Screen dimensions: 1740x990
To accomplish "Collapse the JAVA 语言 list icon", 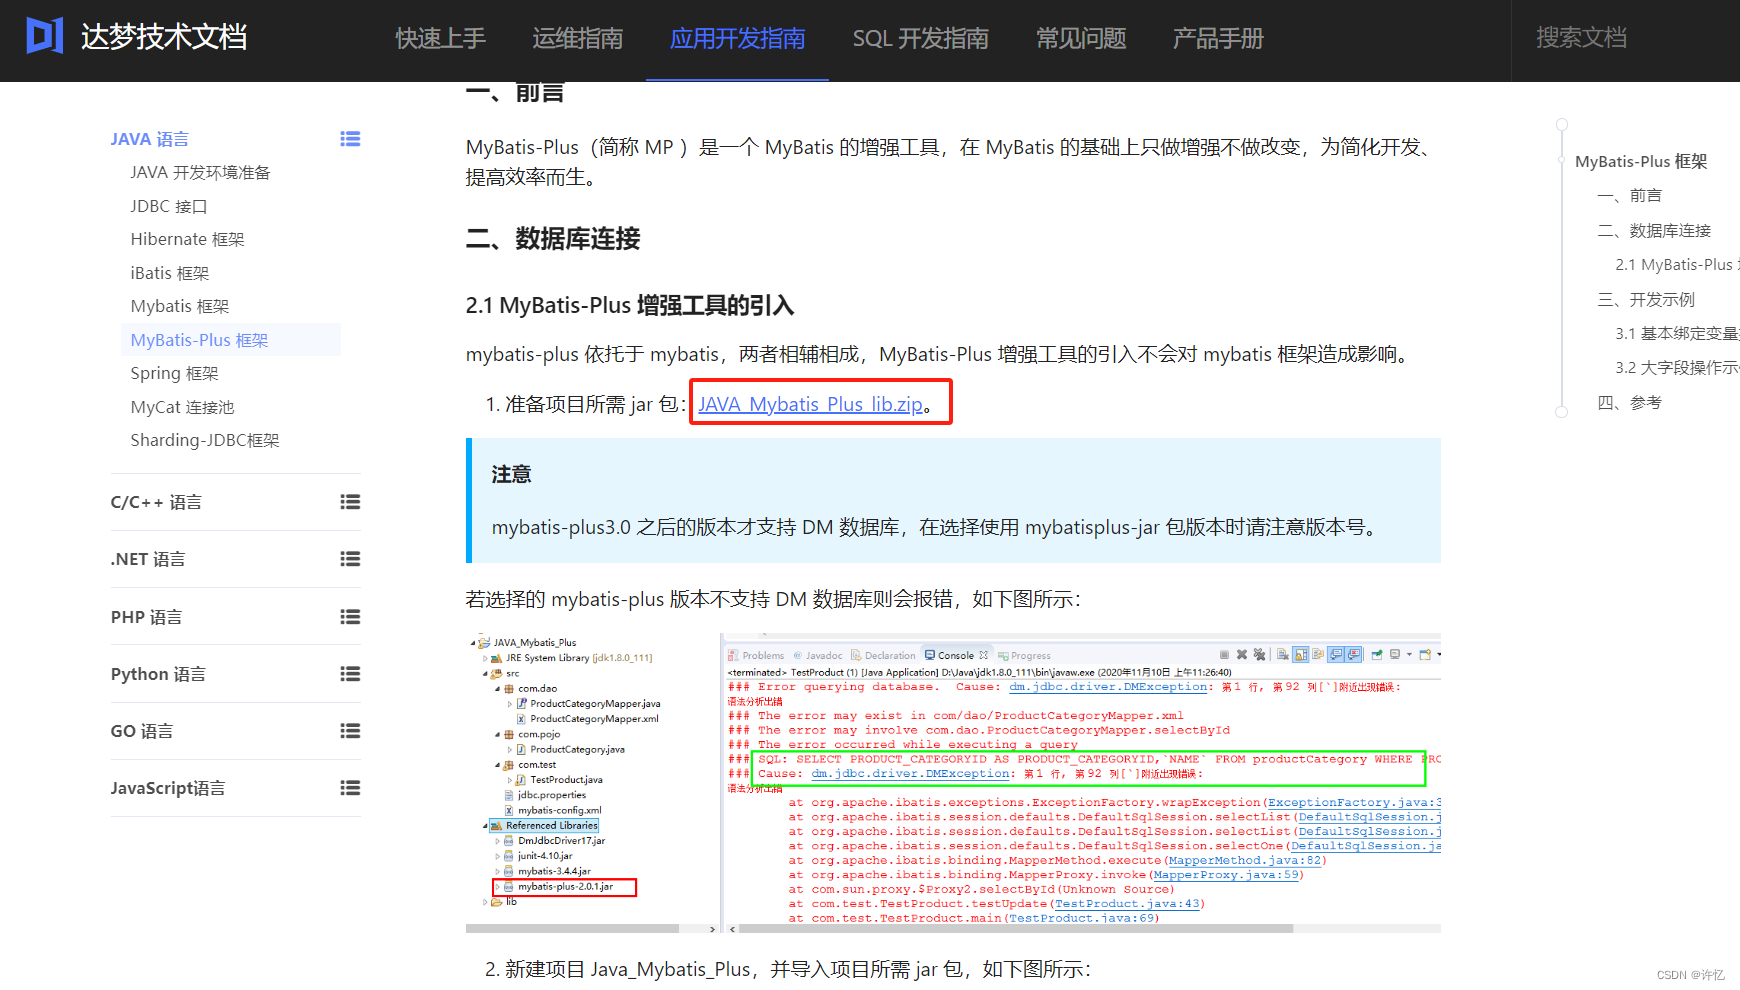I will coord(350,139).
